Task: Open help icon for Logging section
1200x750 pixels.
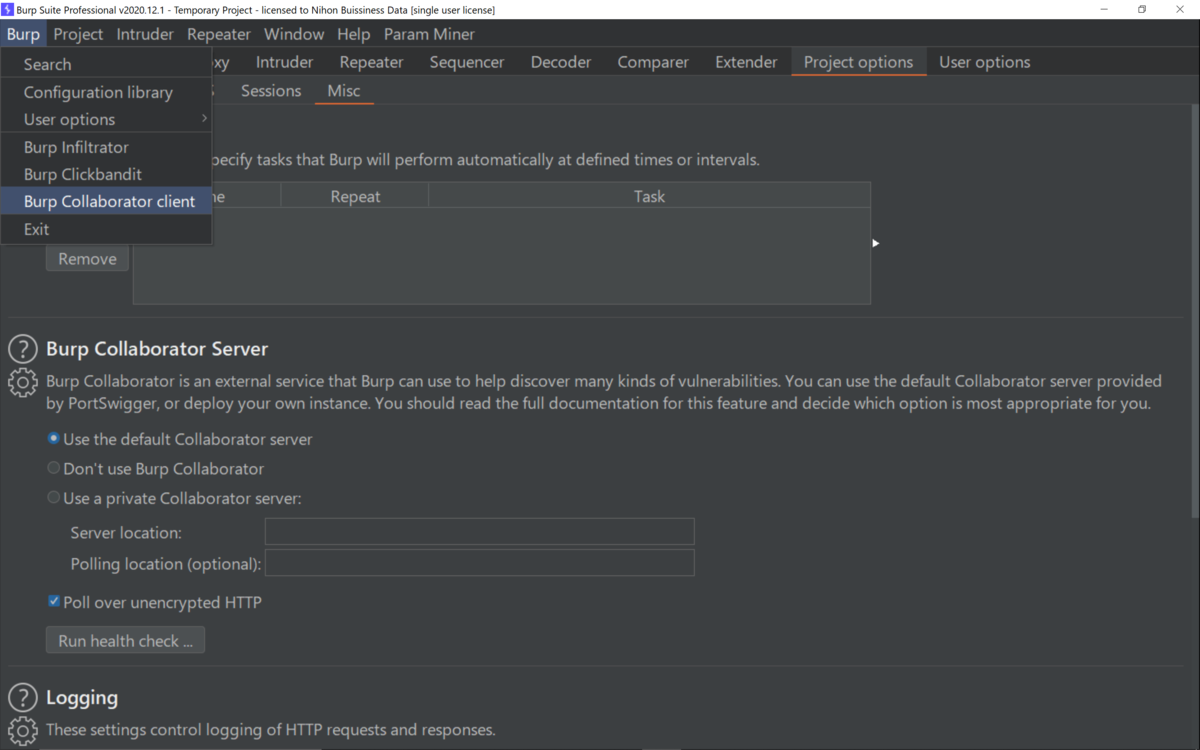Action: [22, 698]
